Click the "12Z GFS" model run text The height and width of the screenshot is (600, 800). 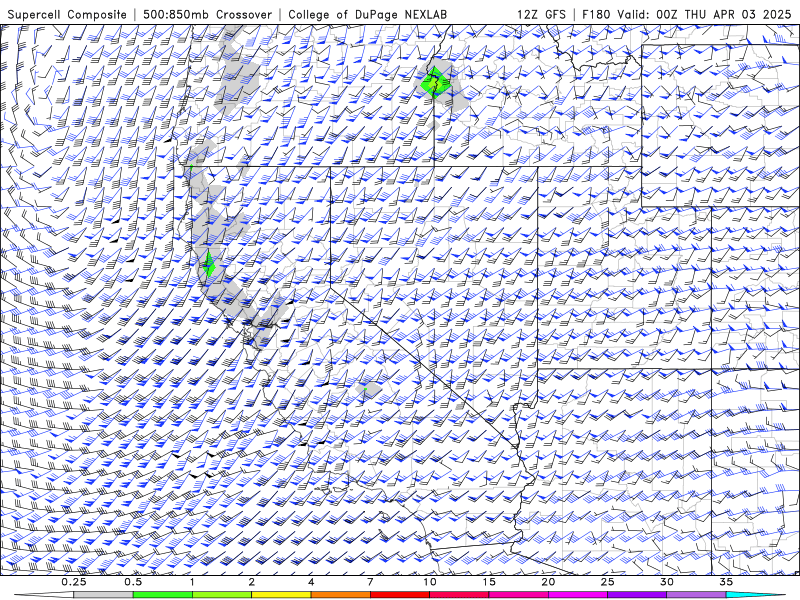pyautogui.click(x=541, y=15)
